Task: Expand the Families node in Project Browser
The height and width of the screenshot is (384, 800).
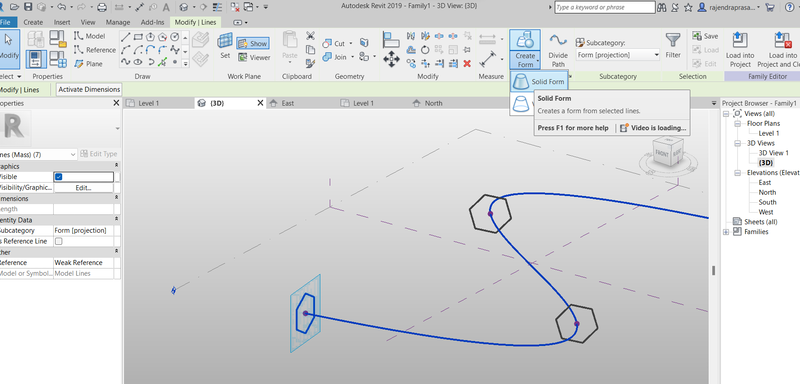Action: tap(726, 232)
